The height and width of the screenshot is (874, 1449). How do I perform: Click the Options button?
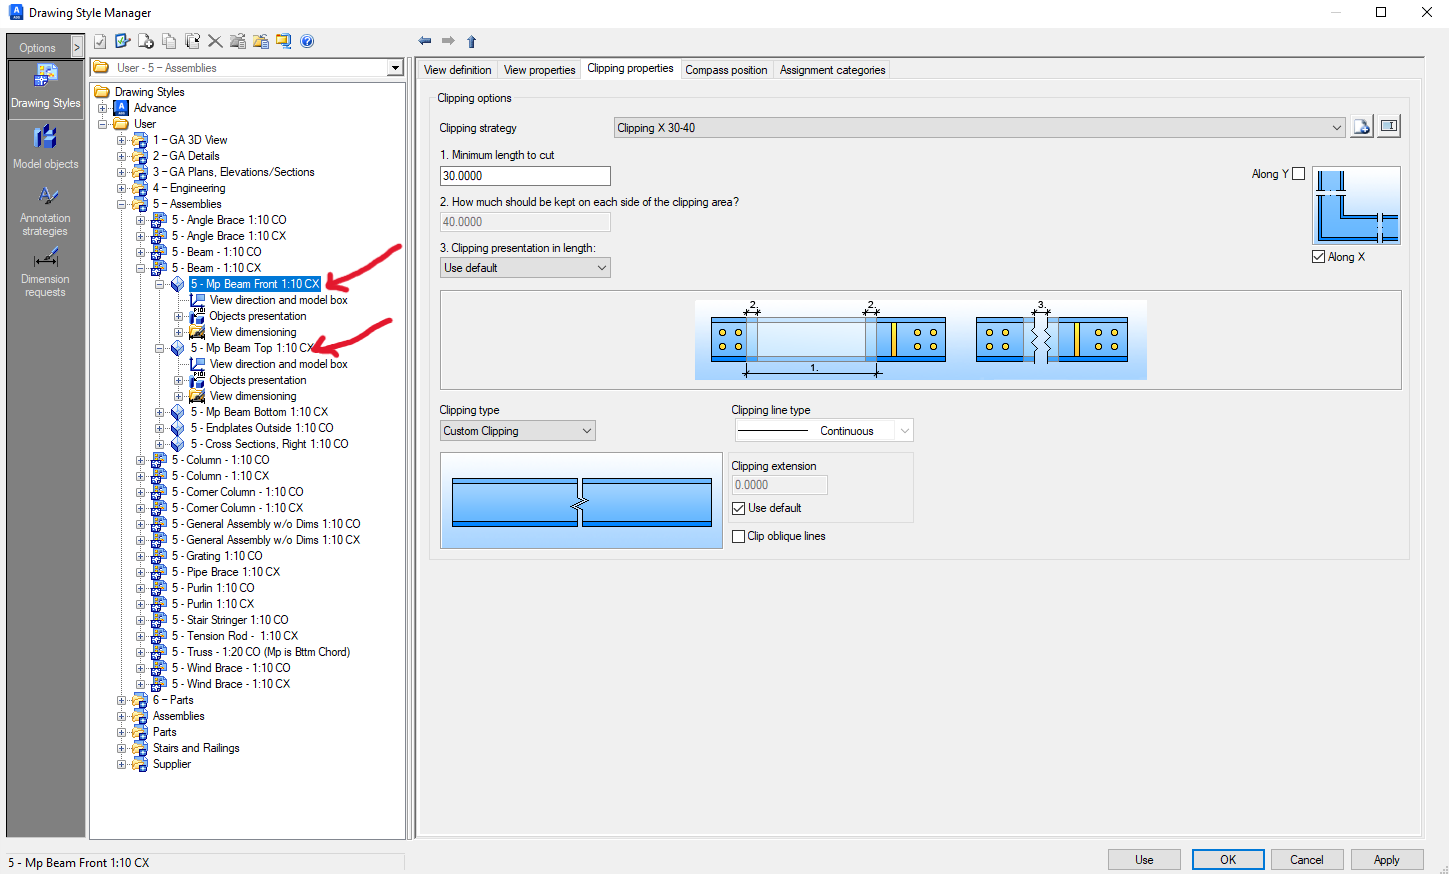(38, 47)
